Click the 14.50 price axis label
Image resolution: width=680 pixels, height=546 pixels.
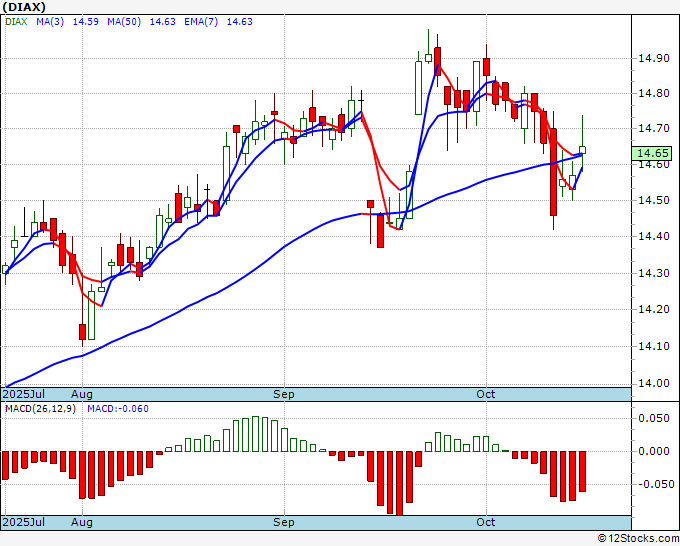click(653, 200)
